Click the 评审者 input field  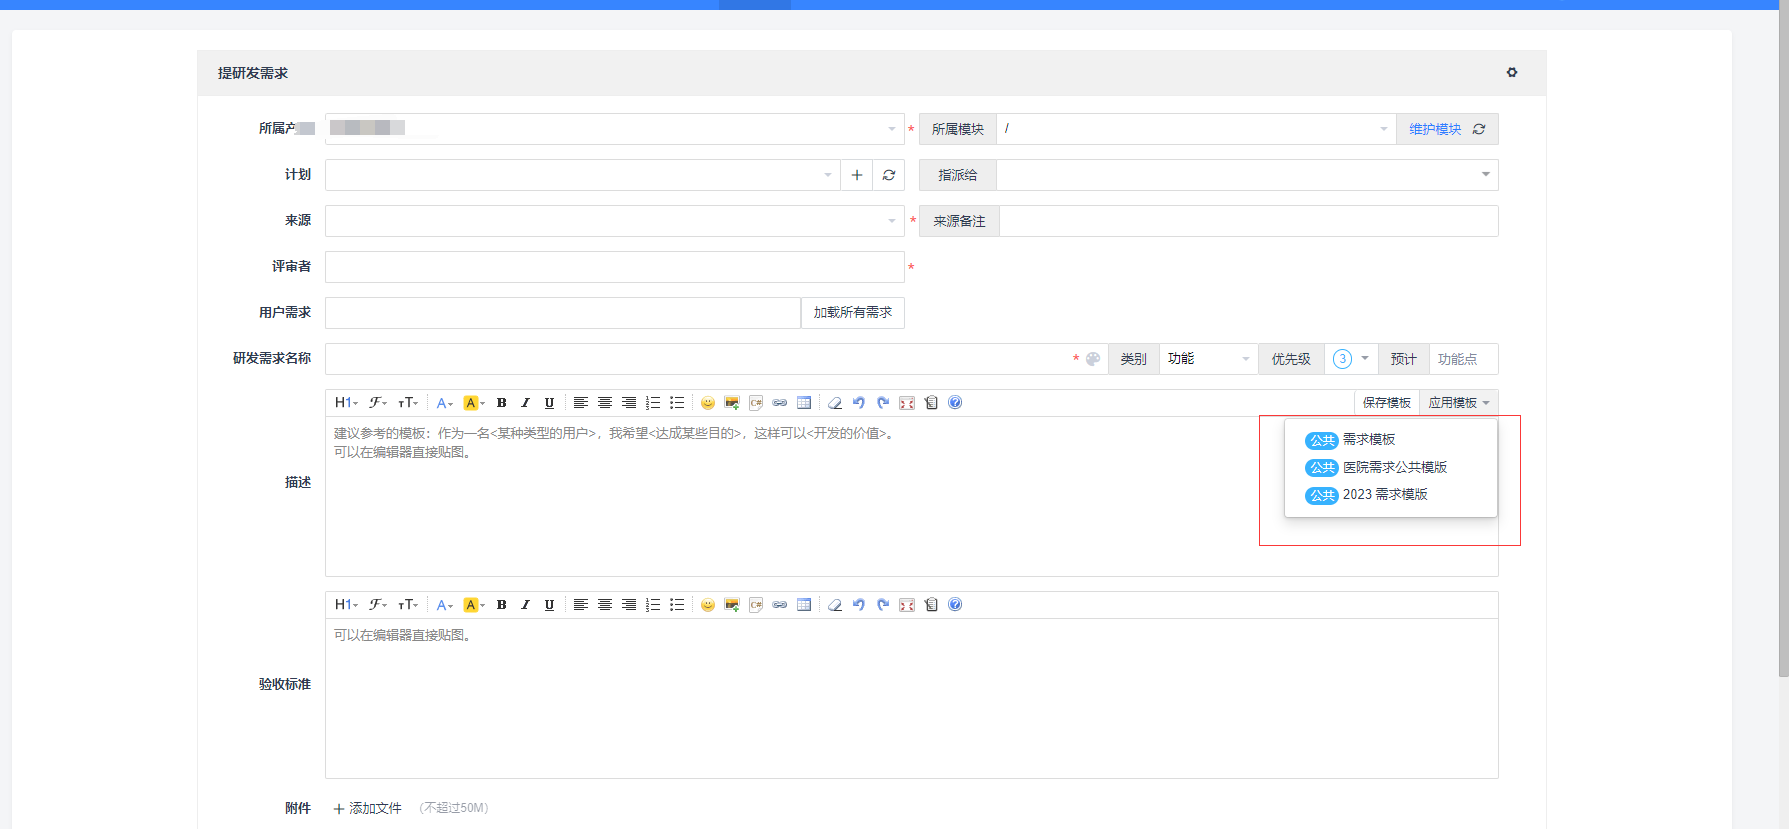click(615, 267)
